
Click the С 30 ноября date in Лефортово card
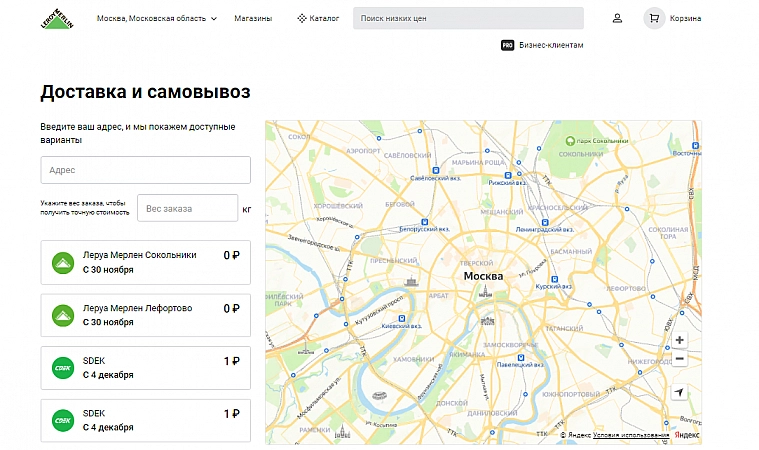coord(108,322)
